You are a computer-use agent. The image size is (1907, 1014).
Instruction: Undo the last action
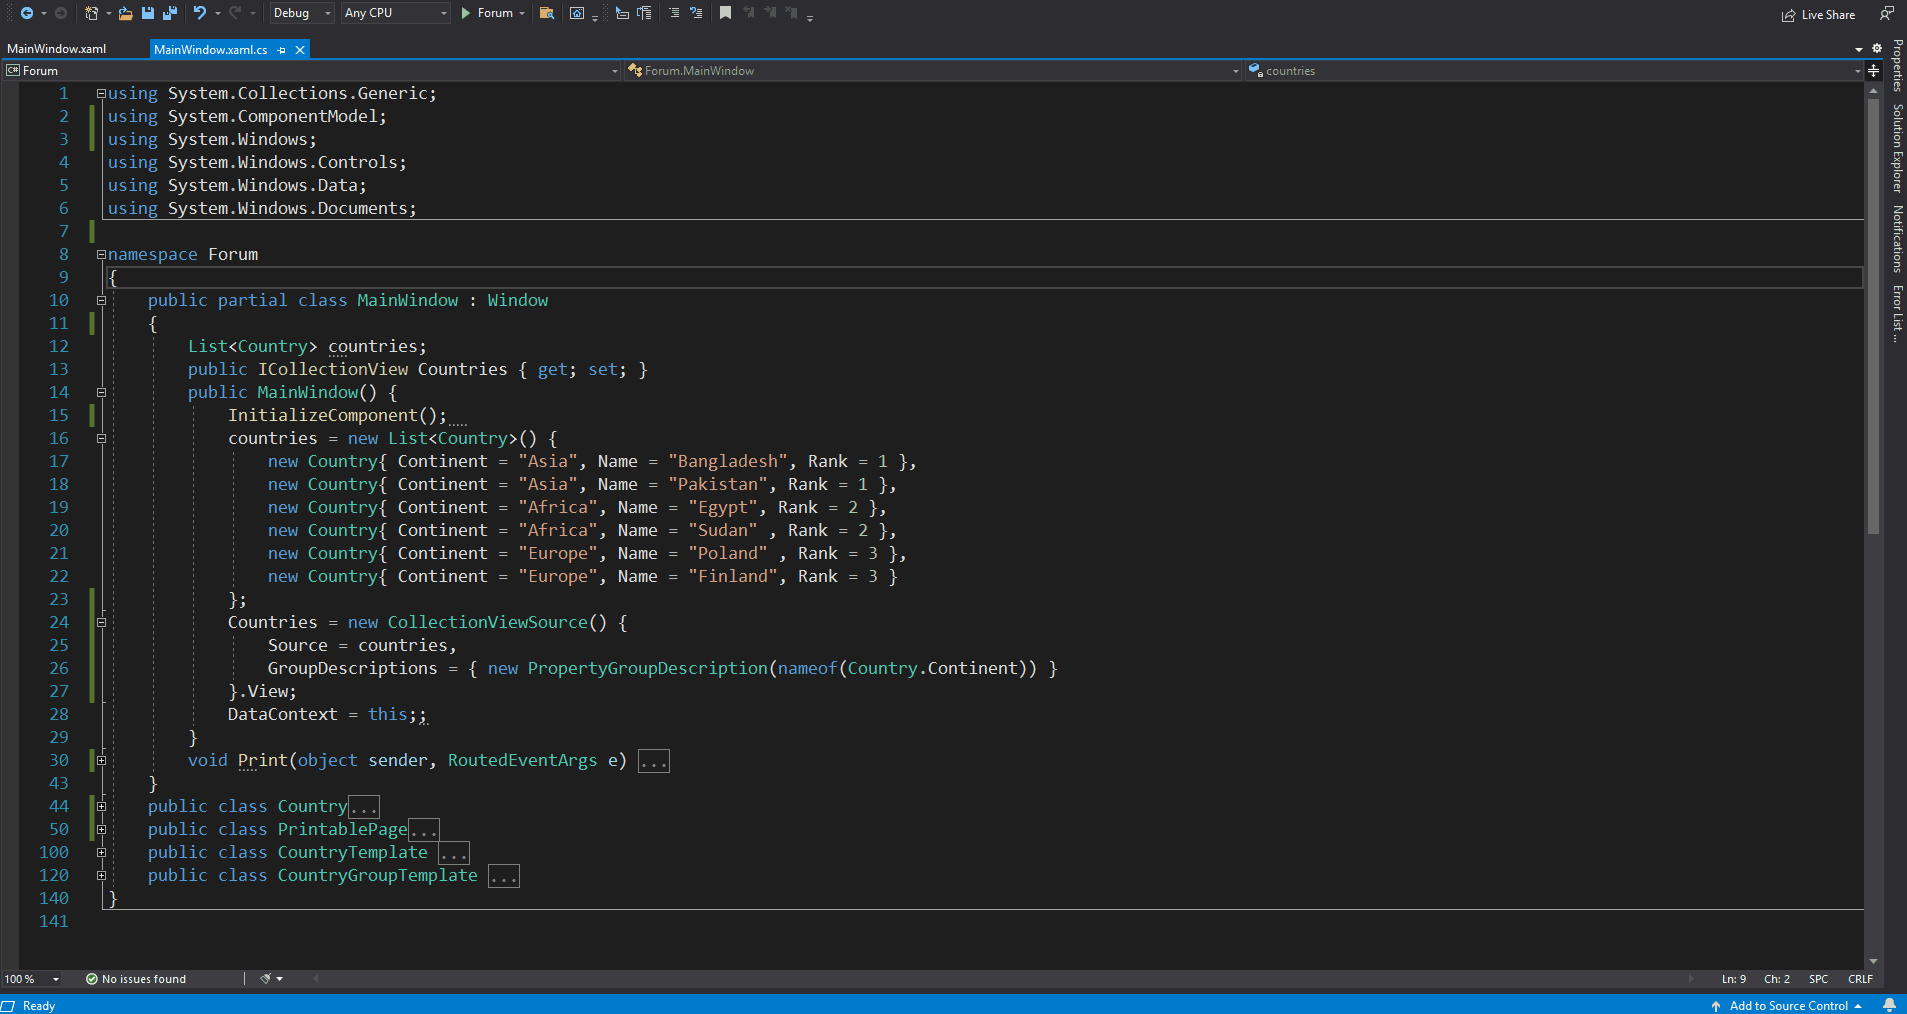[x=200, y=13]
